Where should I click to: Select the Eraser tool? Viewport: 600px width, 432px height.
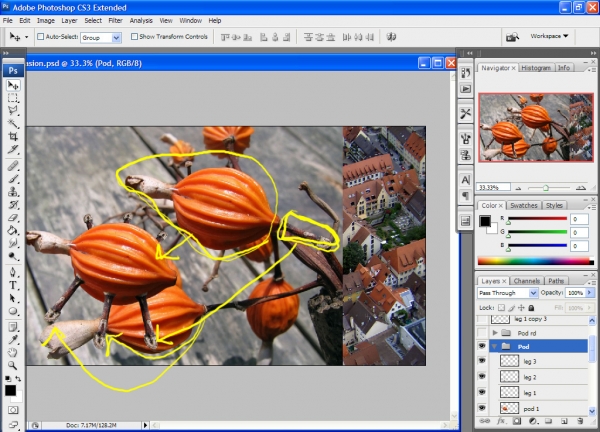point(13,218)
